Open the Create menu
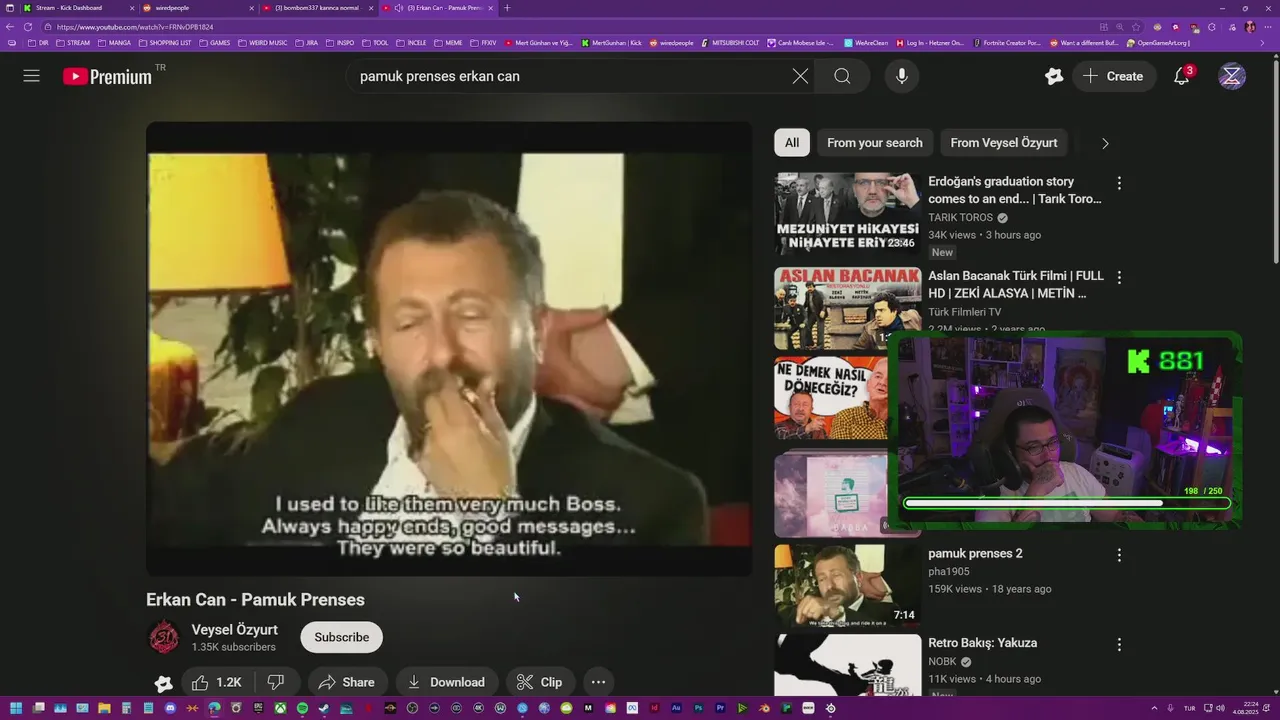Image resolution: width=1280 pixels, height=720 pixels. coord(1113,76)
